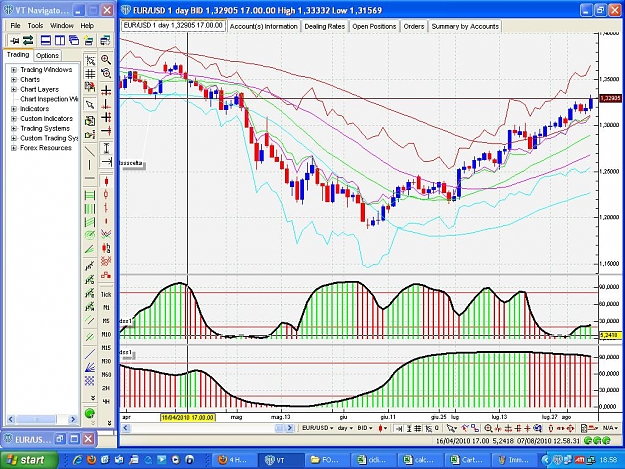Expand the Charts tree node
625x469 pixels.
14,80
